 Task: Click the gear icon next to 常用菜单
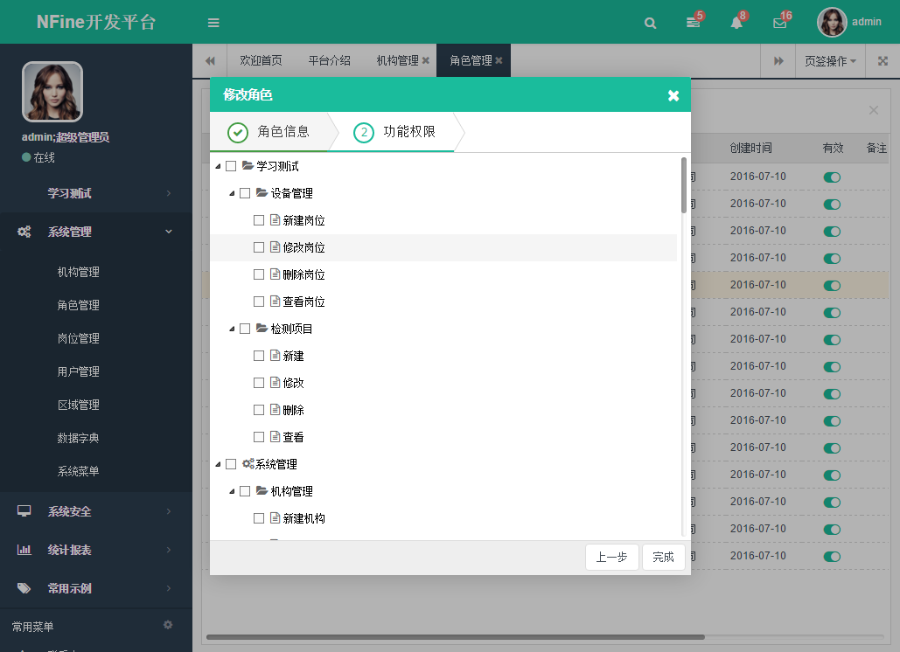(x=168, y=624)
